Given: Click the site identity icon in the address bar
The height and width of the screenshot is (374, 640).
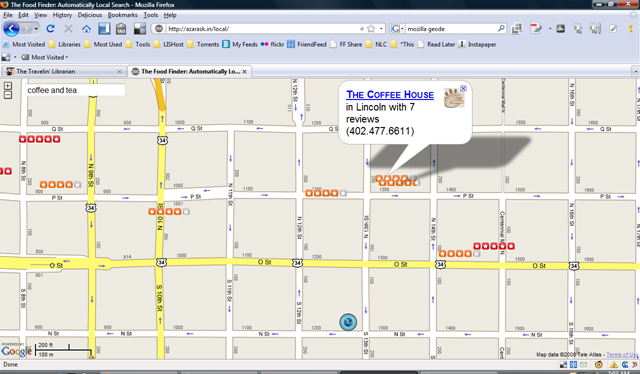Looking at the screenshot, I should [159, 29].
